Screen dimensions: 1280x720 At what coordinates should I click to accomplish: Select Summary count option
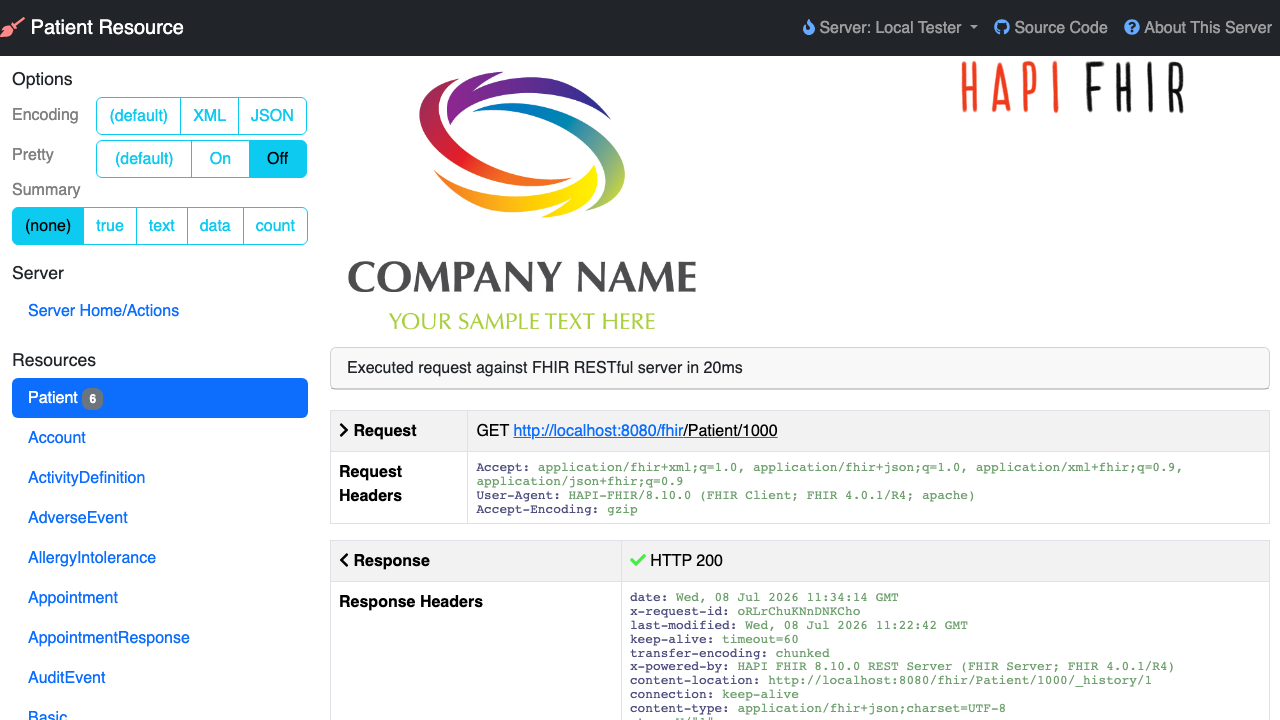point(275,226)
